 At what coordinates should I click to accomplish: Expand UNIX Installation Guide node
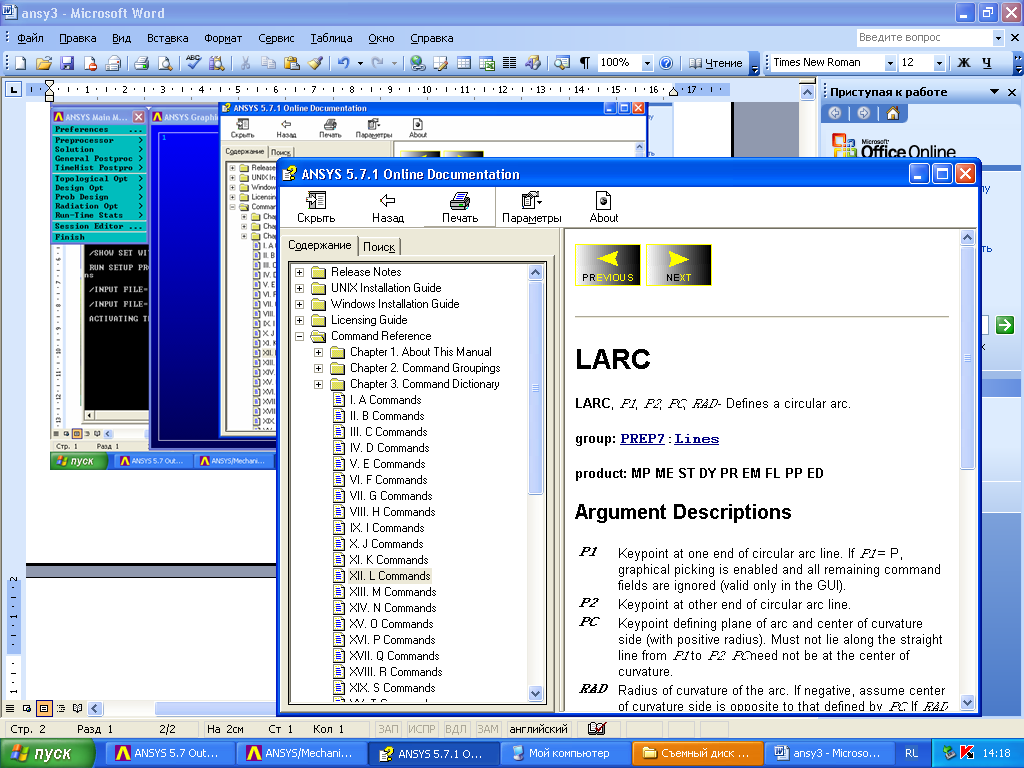[299, 288]
